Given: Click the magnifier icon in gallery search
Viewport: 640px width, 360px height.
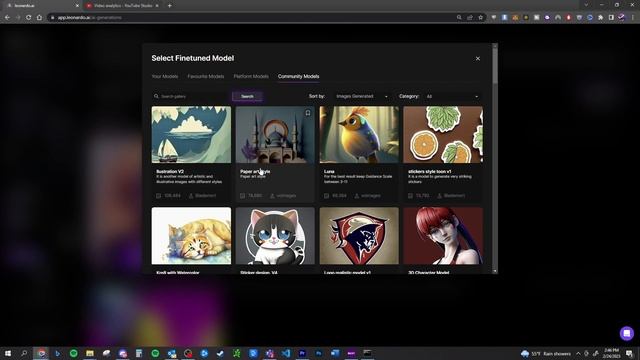Looking at the screenshot, I should (156, 96).
